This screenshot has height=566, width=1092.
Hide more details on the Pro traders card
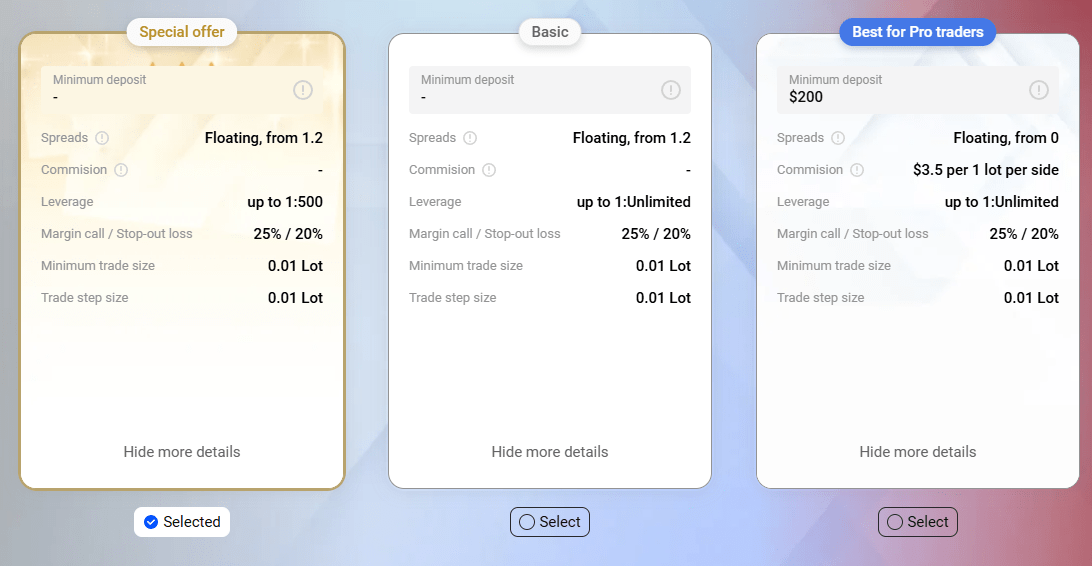coord(918,452)
